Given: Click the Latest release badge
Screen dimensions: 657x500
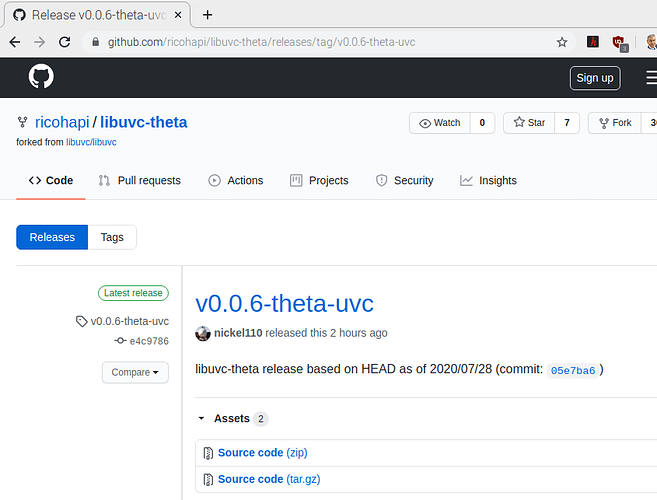Looking at the screenshot, I should [133, 293].
